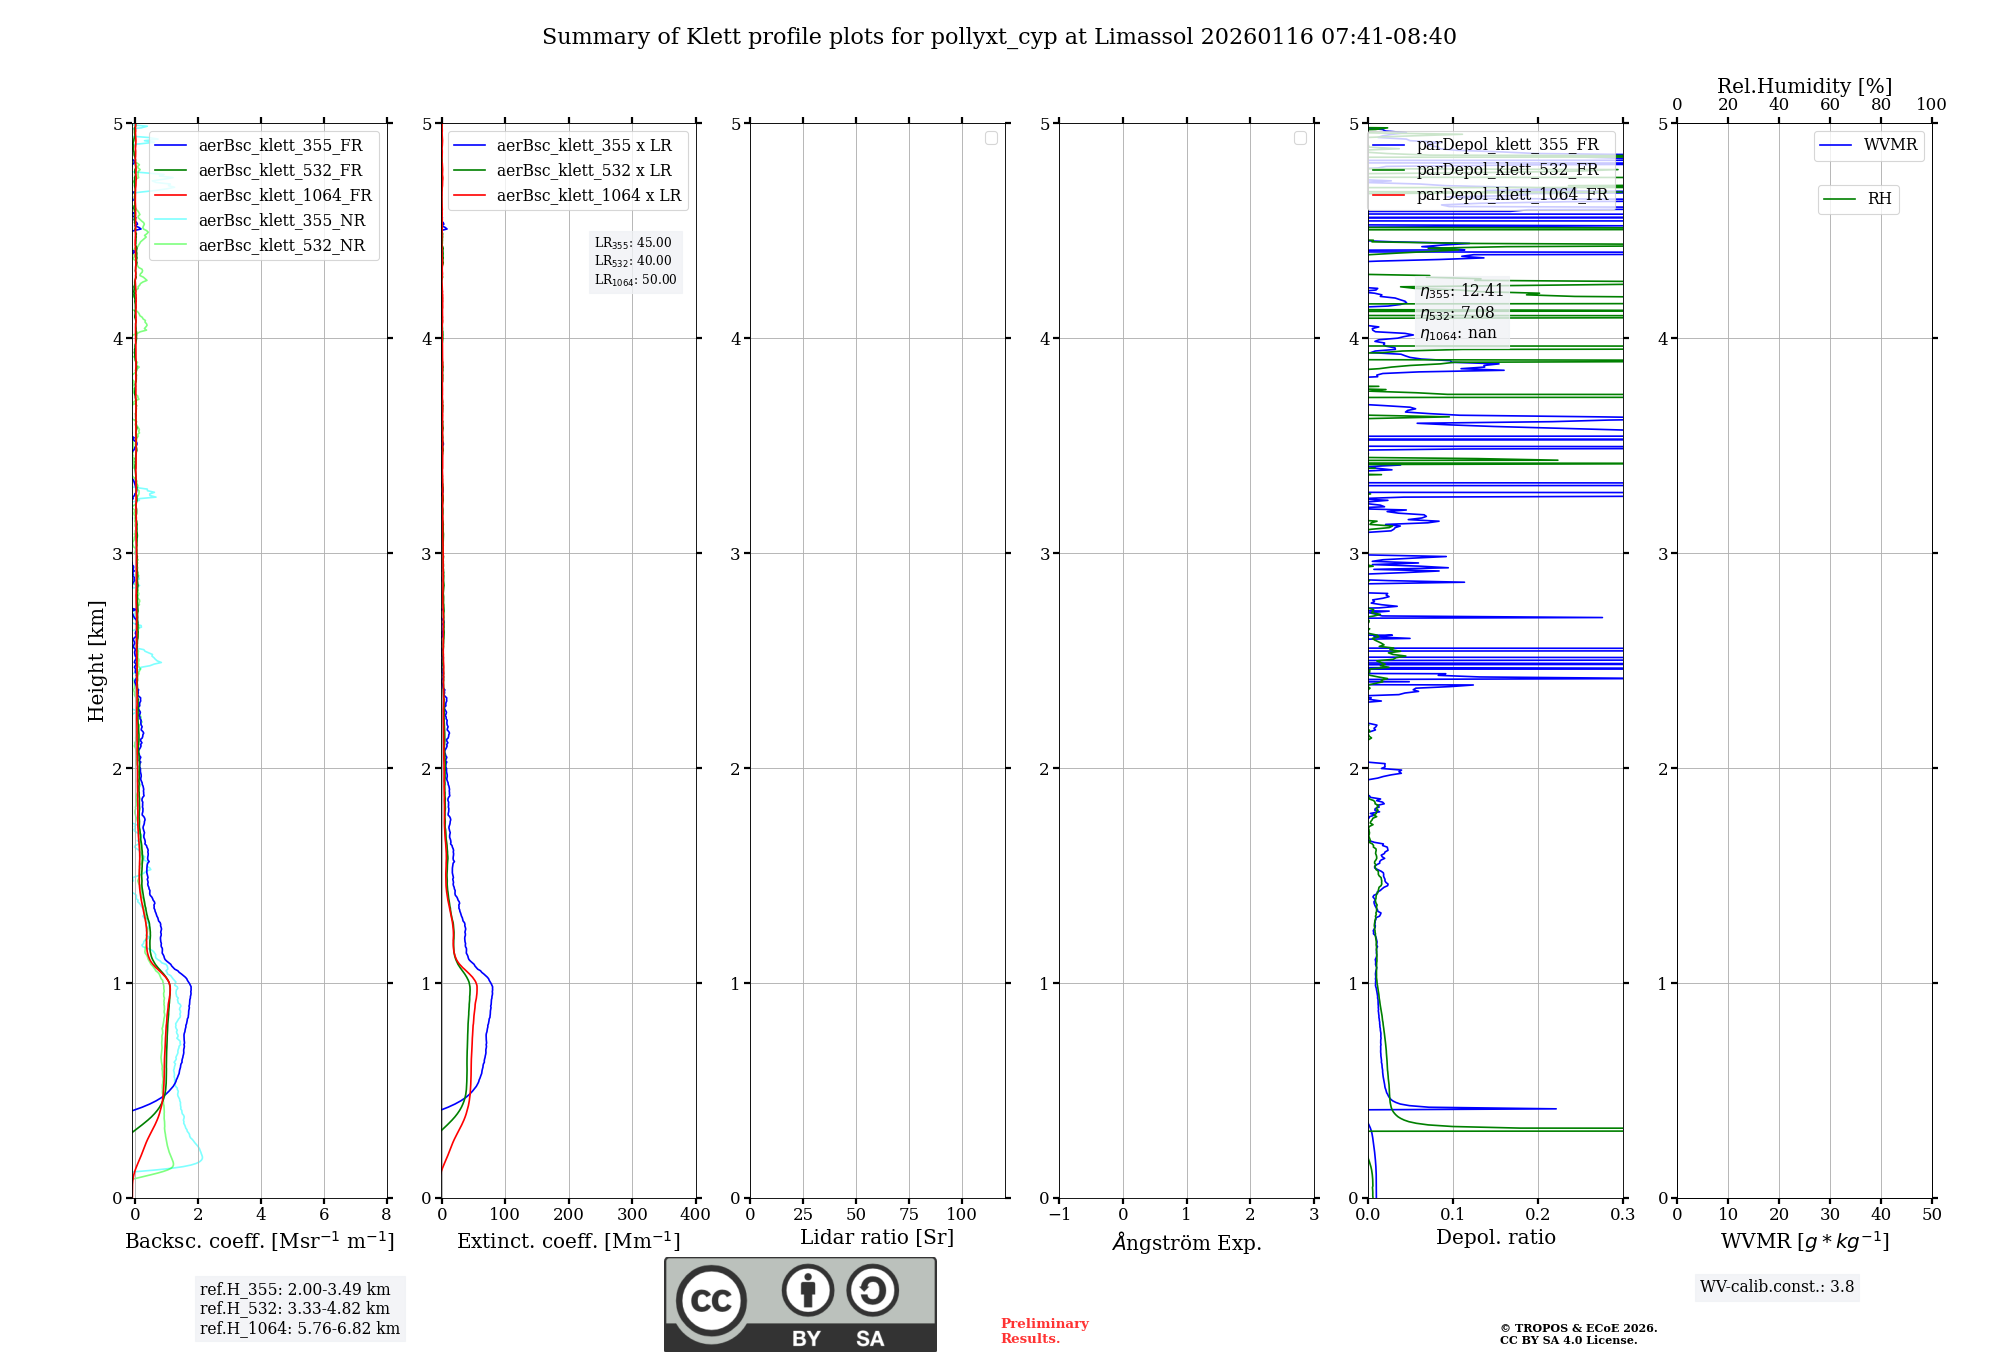This screenshot has width=2000, height=1360.
Task: Click the empty legend box in Lidar ratio plot
Action: [991, 138]
